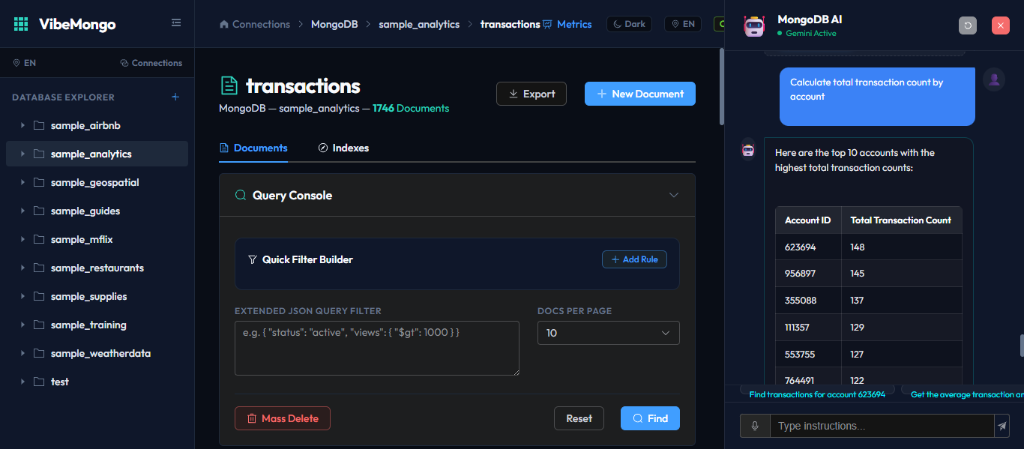
Task: Collapse sidebar using the menu fold icon
Action: [176, 23]
